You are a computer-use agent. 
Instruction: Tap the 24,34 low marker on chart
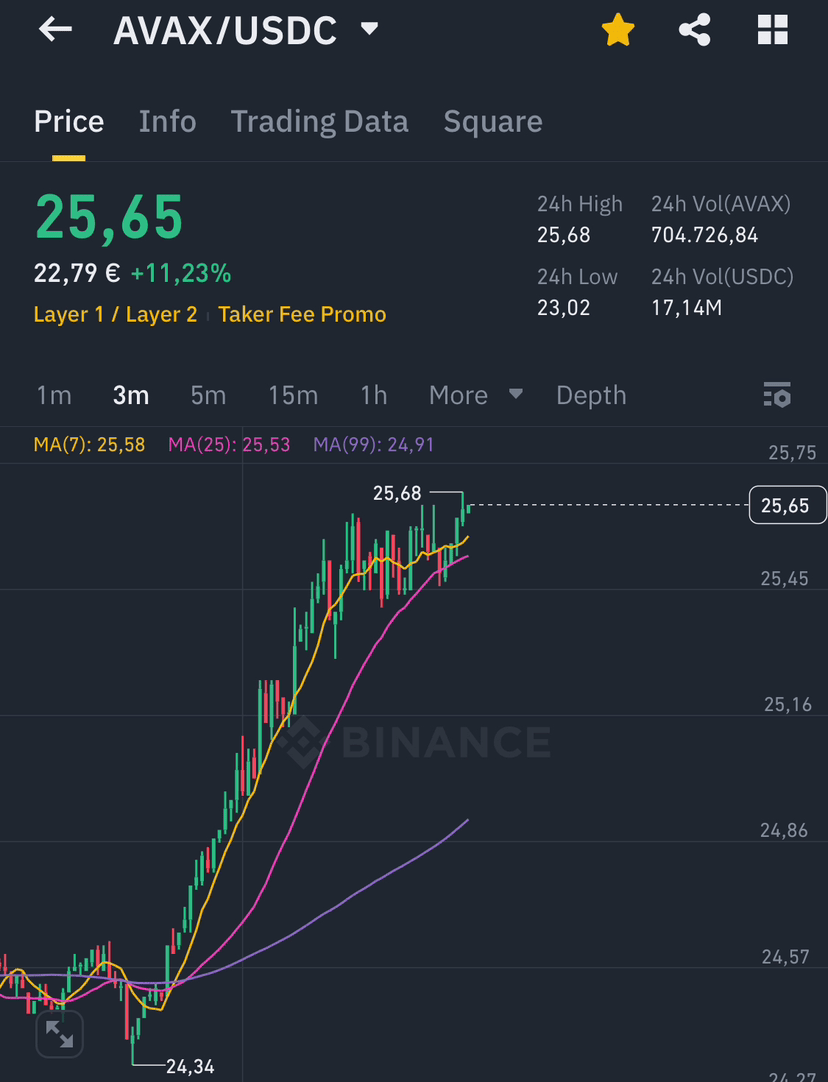190,1067
